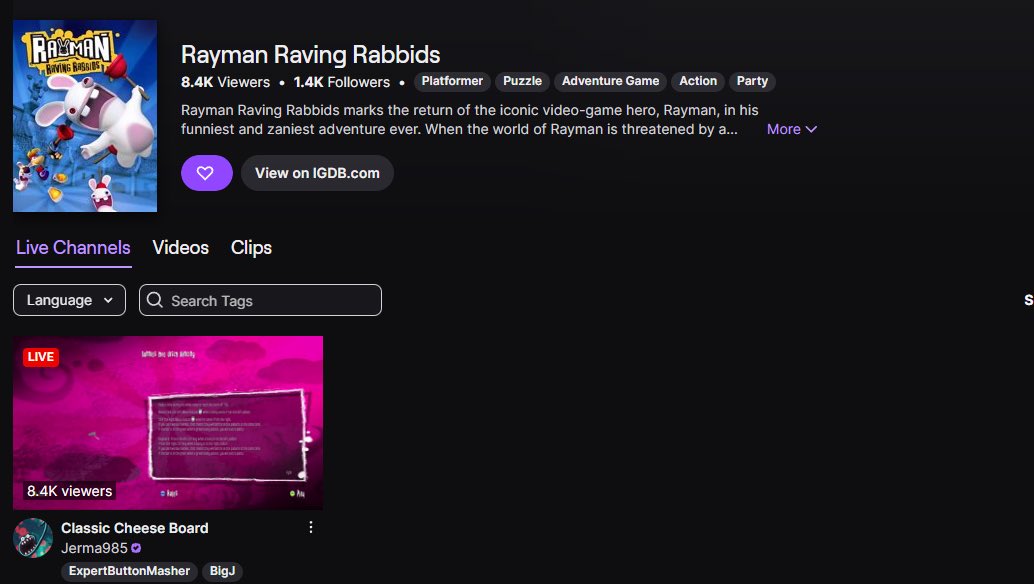Click the Rayman Raving Rabbids heading
The height and width of the screenshot is (584, 1034).
click(x=311, y=55)
